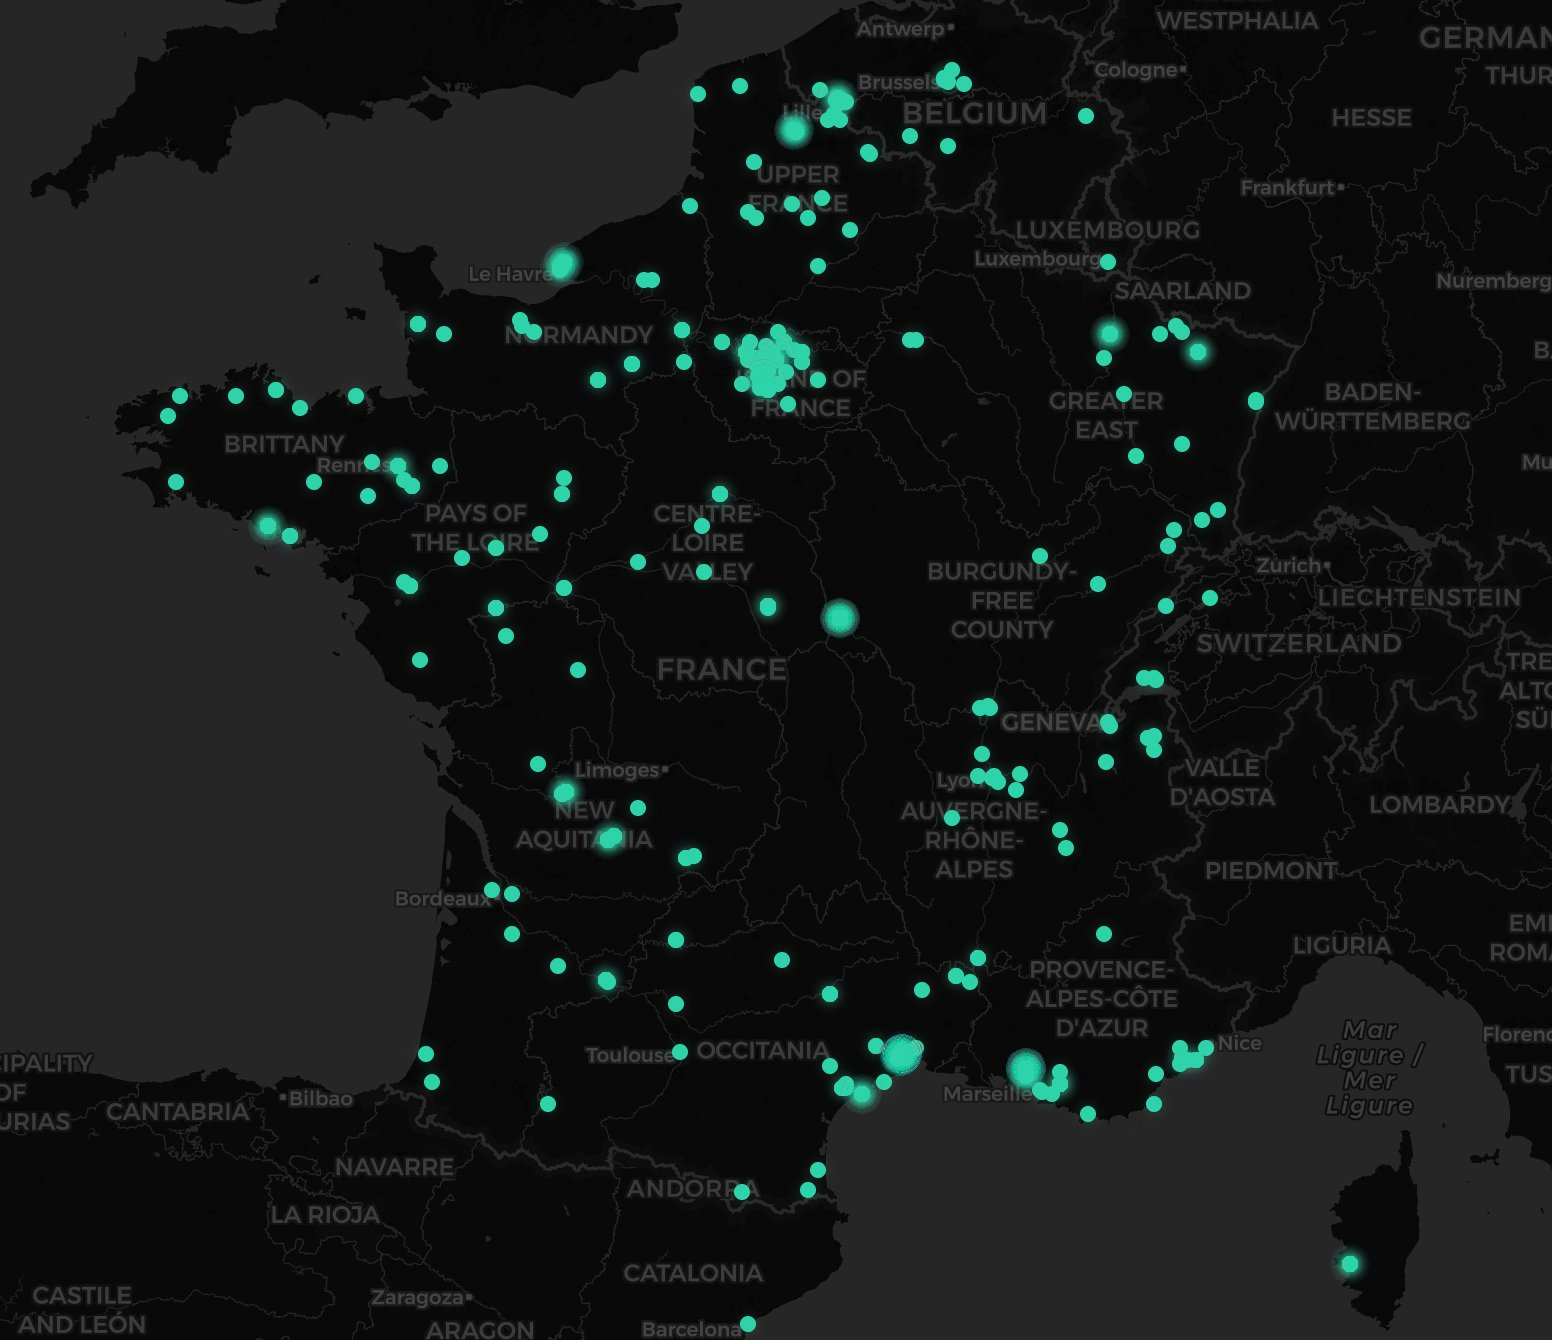This screenshot has width=1552, height=1340.
Task: Click the data point beside the Barcelona label
Action: [747, 1324]
